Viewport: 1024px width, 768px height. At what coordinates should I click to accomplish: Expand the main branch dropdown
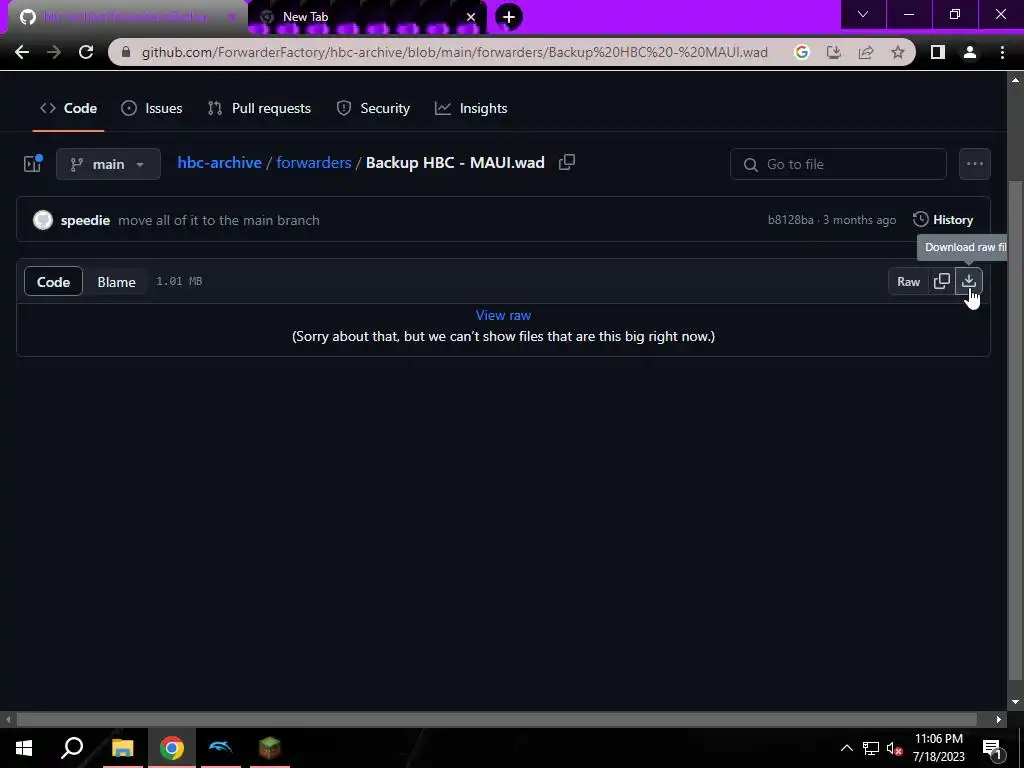pyautogui.click(x=108, y=164)
